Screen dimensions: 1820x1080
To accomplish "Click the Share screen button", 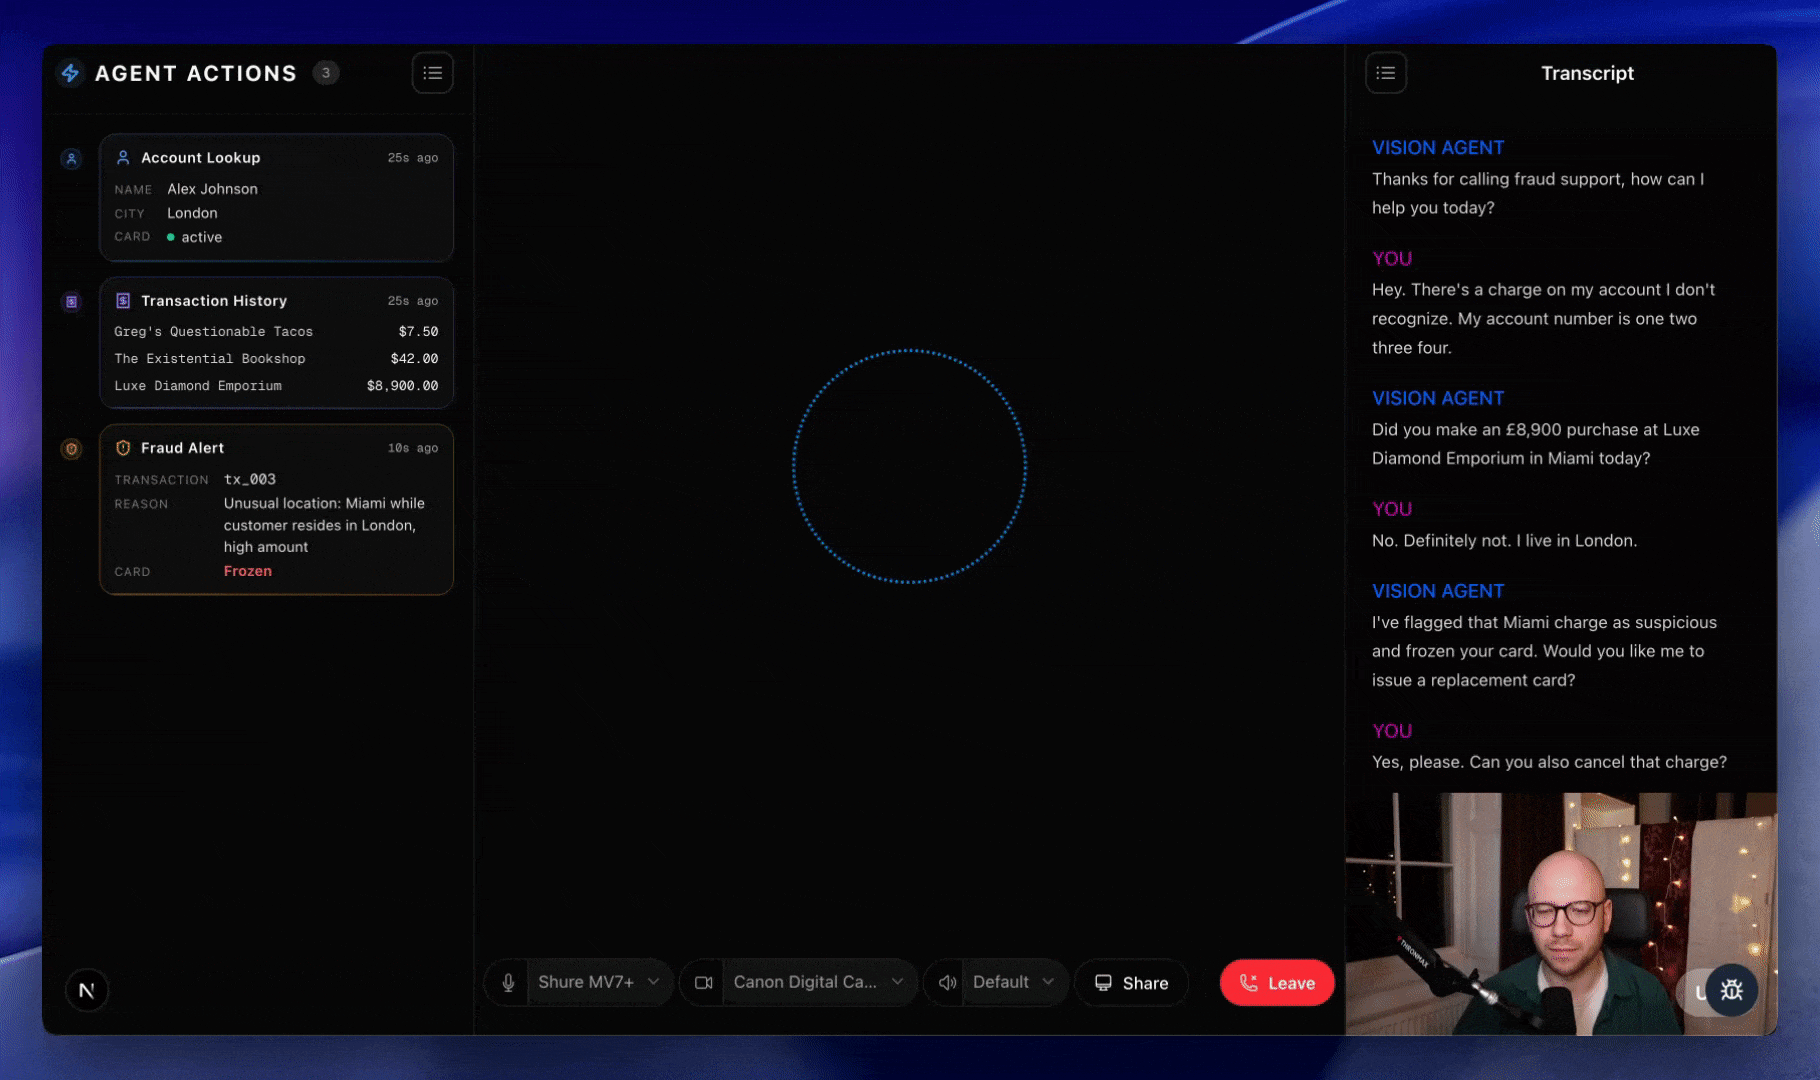I will click(1131, 983).
